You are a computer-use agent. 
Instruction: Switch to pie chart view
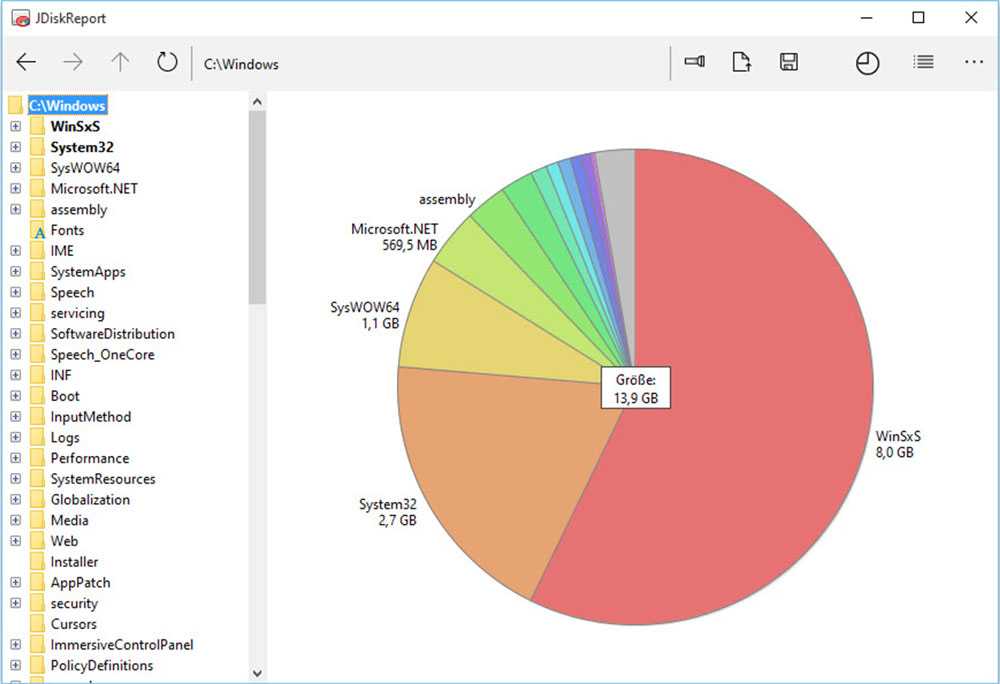867,63
